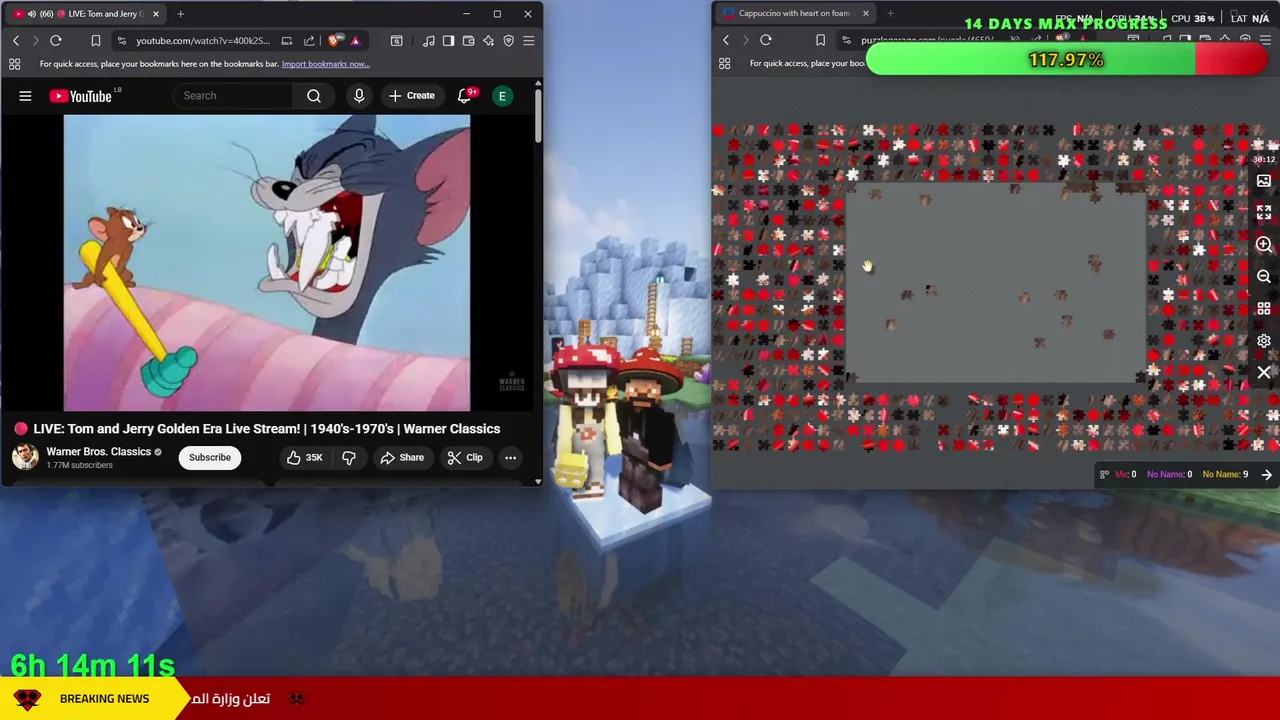Click the Import bookmarks now link
1280x720 pixels.
(325, 64)
